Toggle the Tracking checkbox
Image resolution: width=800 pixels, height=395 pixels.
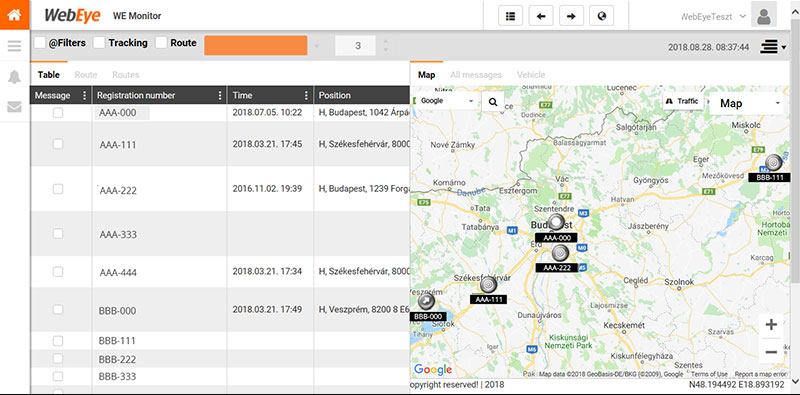(99, 43)
